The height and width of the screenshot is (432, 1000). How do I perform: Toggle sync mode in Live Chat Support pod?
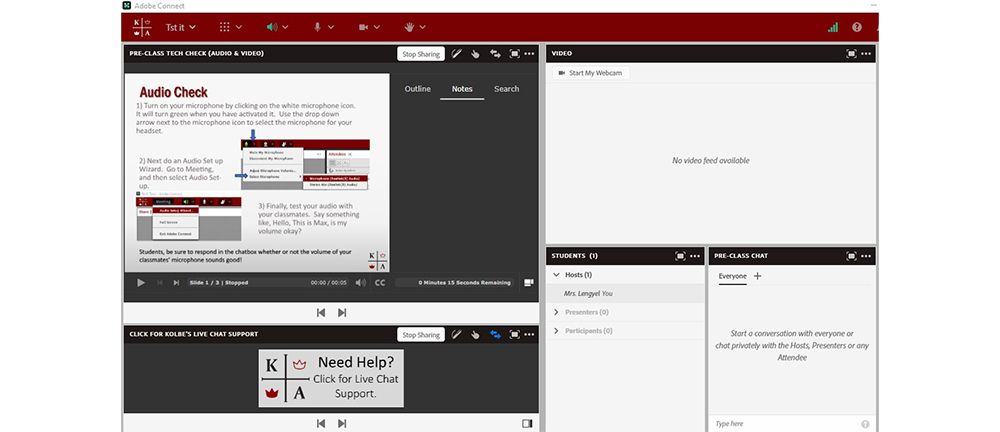tap(495, 335)
